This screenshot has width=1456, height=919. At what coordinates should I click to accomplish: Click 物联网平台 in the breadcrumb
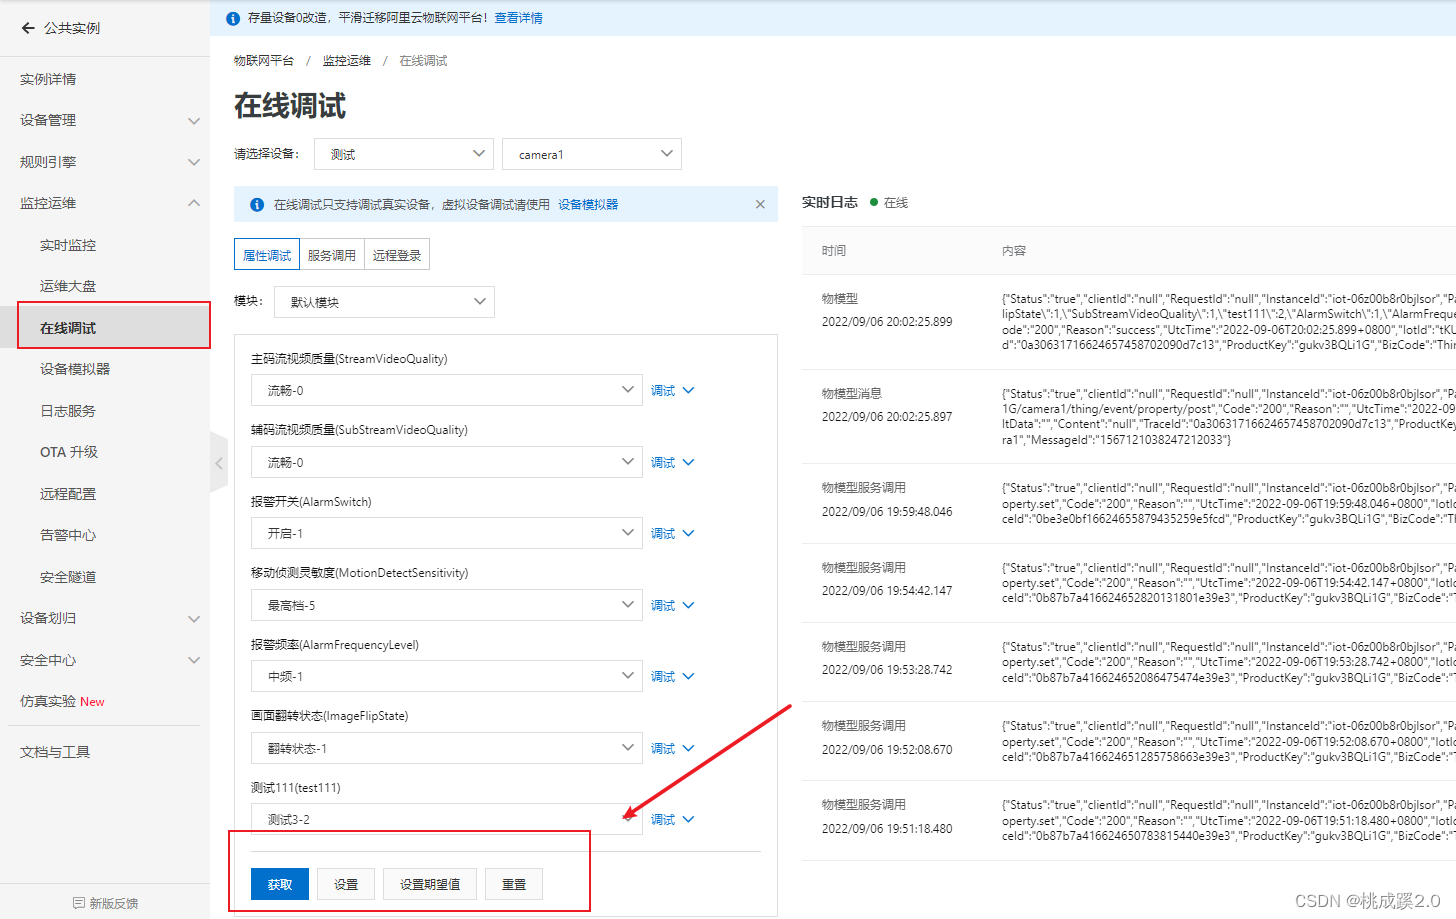pyautogui.click(x=264, y=61)
